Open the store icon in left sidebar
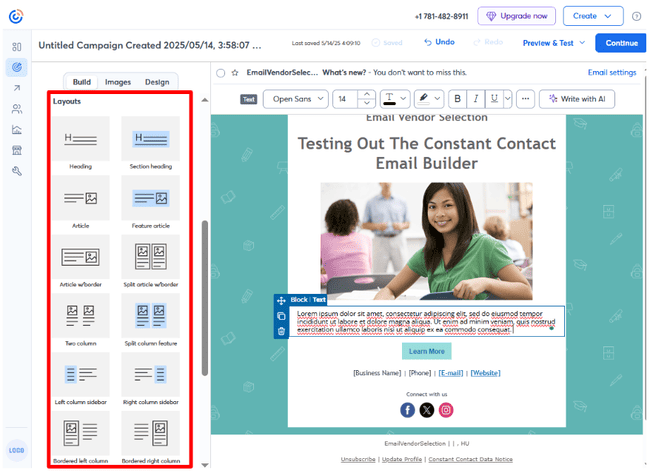This screenshot has height=473, width=650. point(17,150)
